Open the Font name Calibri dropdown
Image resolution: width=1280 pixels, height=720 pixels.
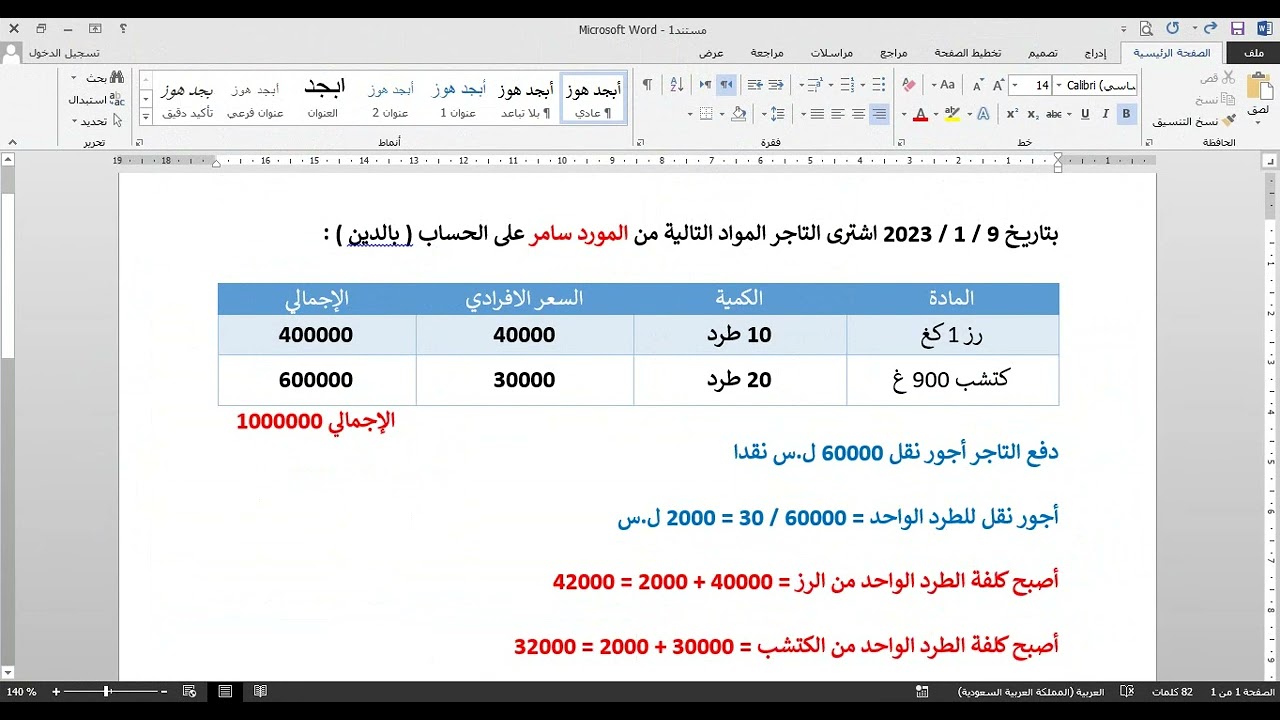(x=1060, y=85)
